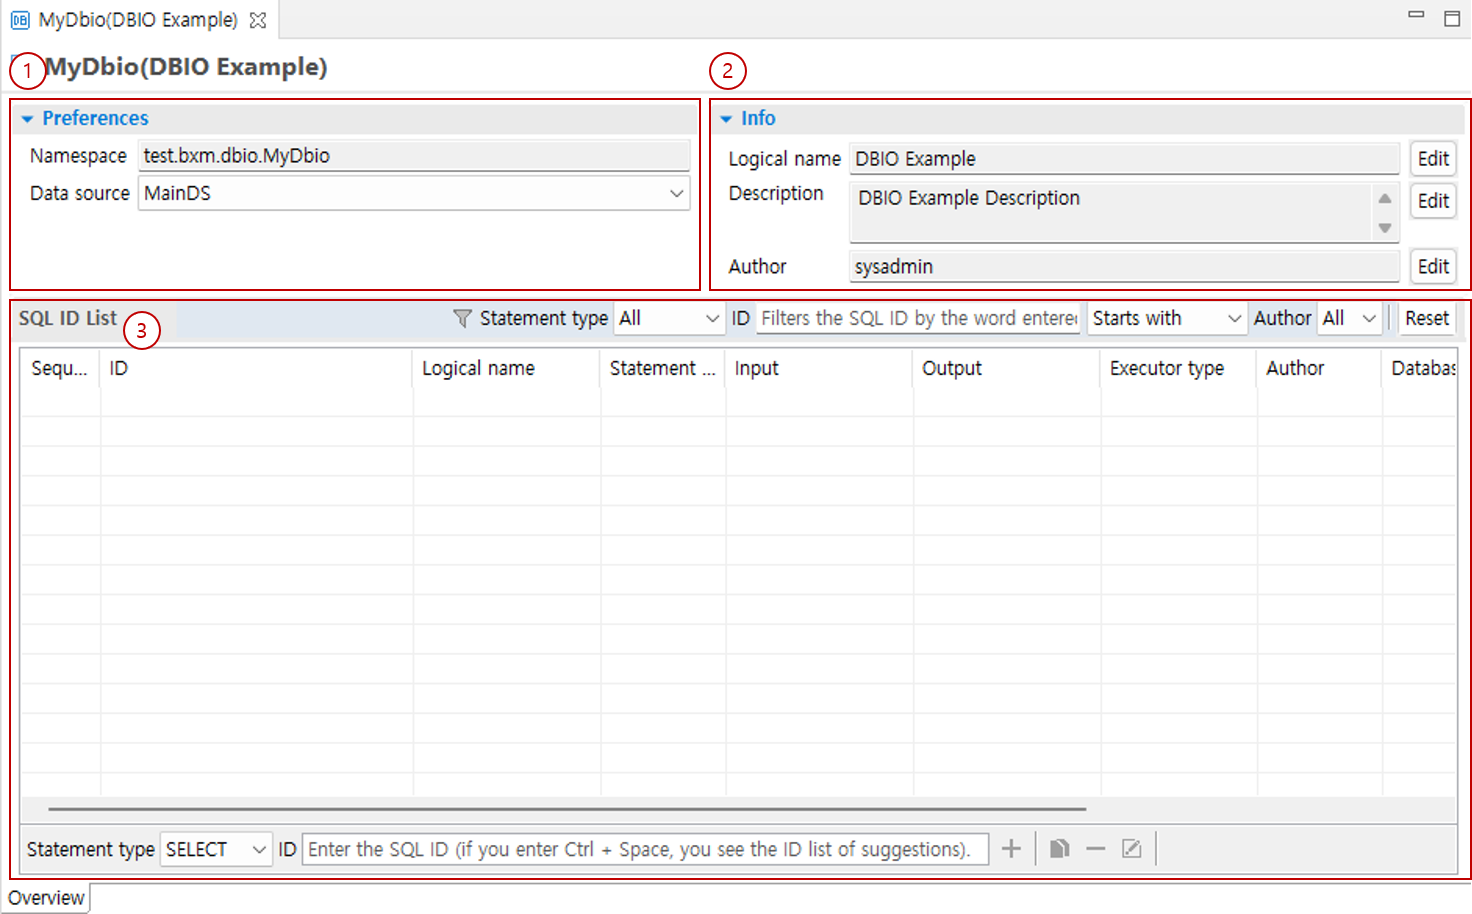Minimize the editor pane using top-right icon

(1416, 15)
